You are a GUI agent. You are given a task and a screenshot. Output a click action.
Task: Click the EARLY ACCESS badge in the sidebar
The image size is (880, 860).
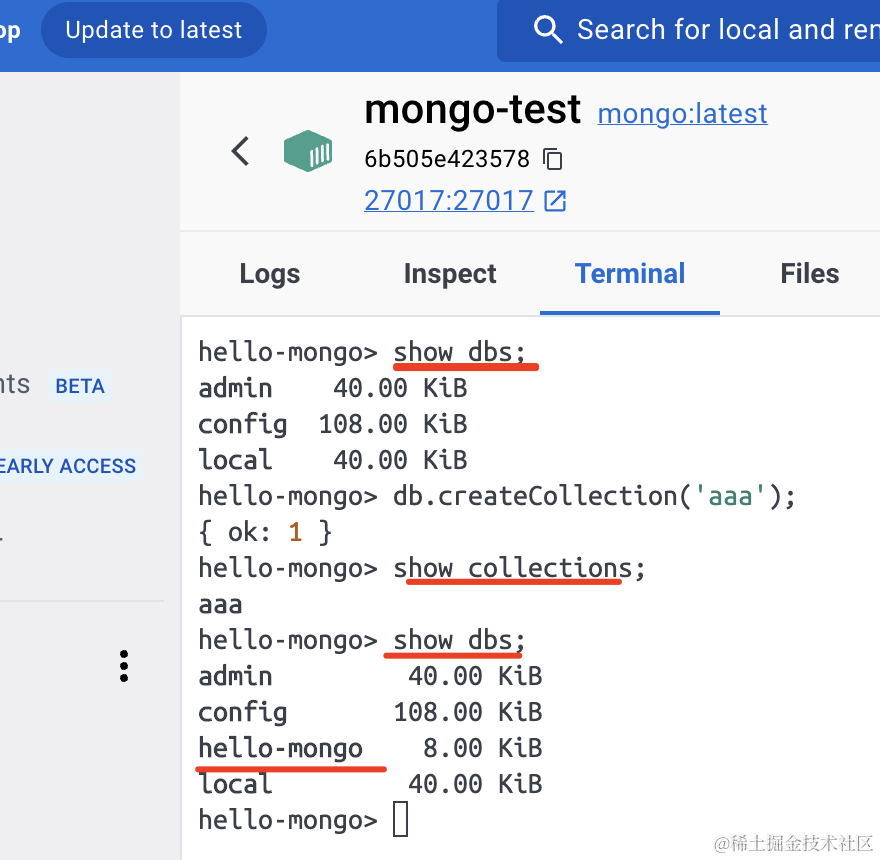point(68,466)
